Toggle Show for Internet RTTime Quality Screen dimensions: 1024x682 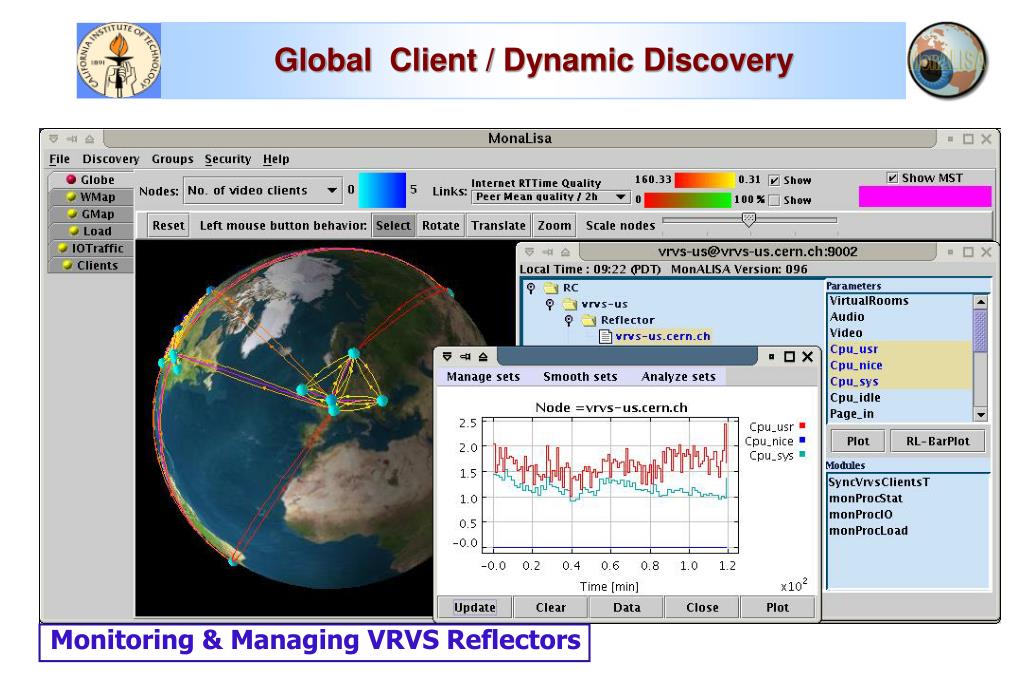(x=775, y=180)
